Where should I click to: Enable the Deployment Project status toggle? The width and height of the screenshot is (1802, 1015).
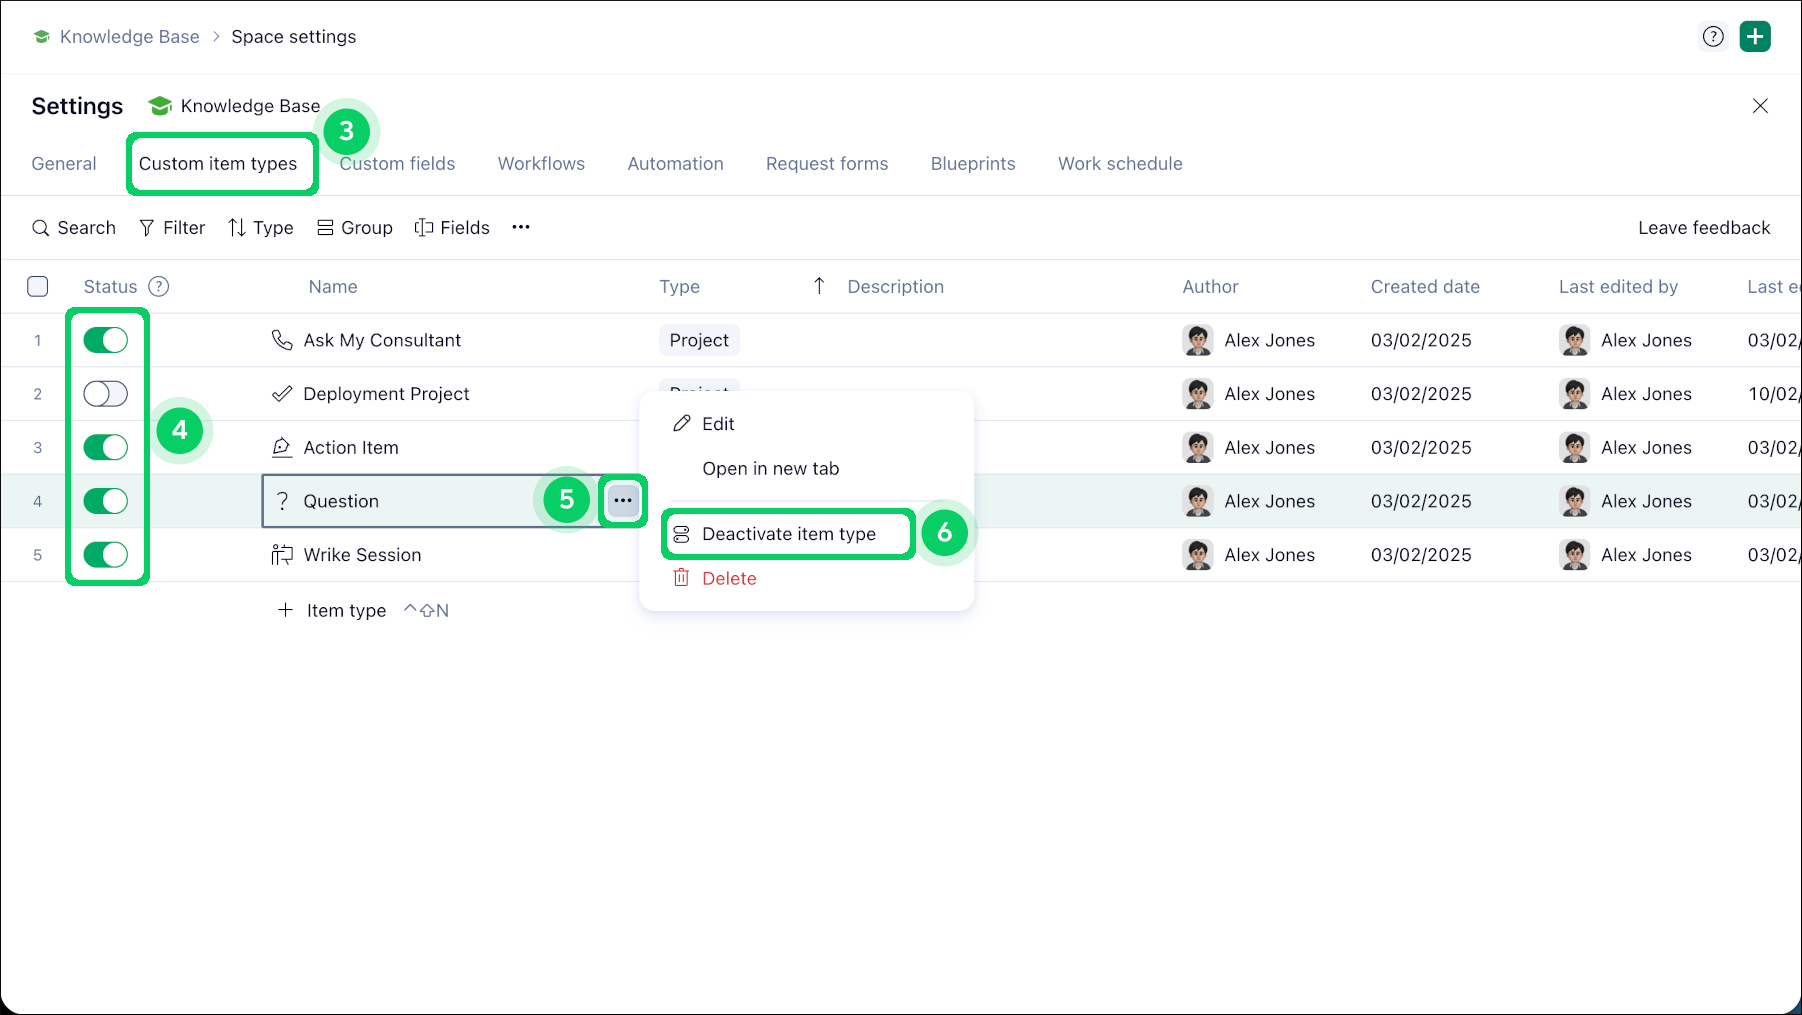tap(106, 394)
